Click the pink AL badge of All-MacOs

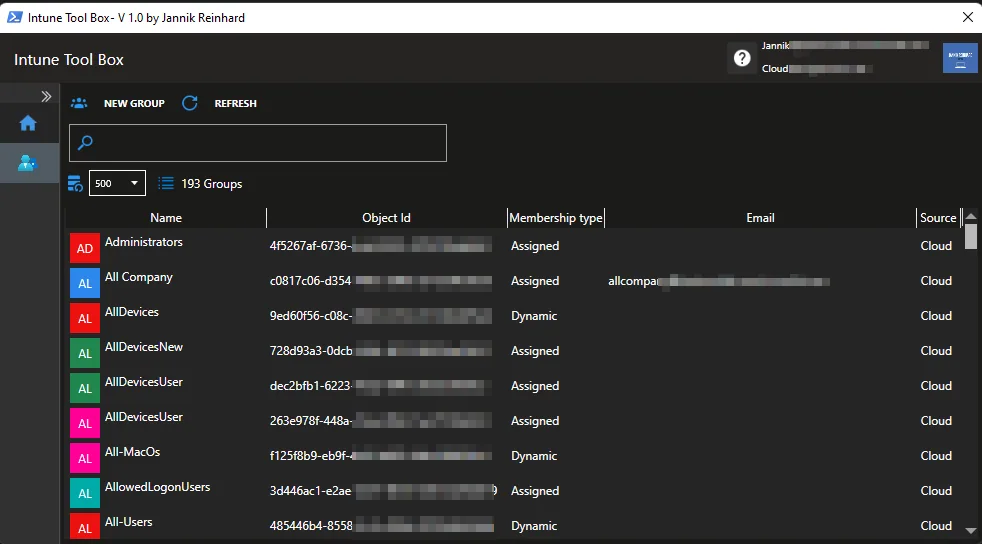click(85, 459)
